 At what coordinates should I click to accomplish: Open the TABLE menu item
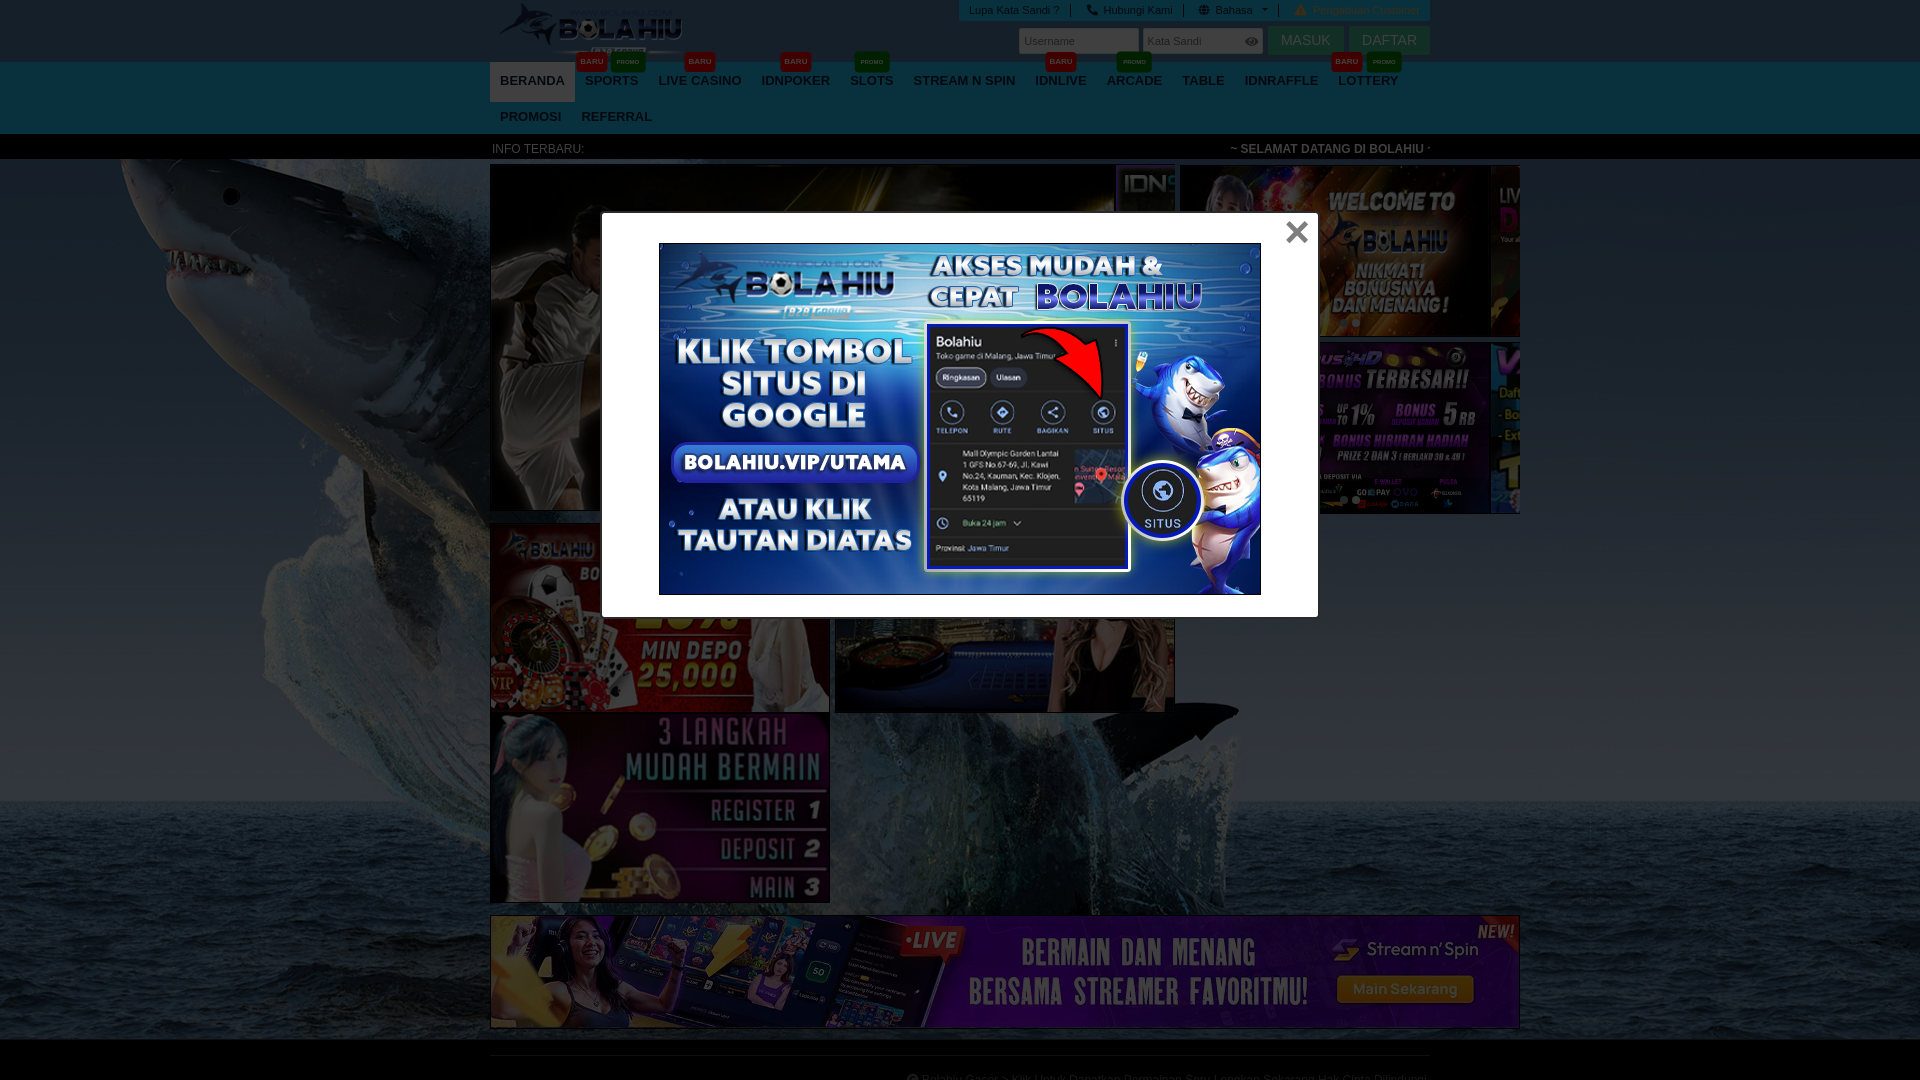[1203, 81]
